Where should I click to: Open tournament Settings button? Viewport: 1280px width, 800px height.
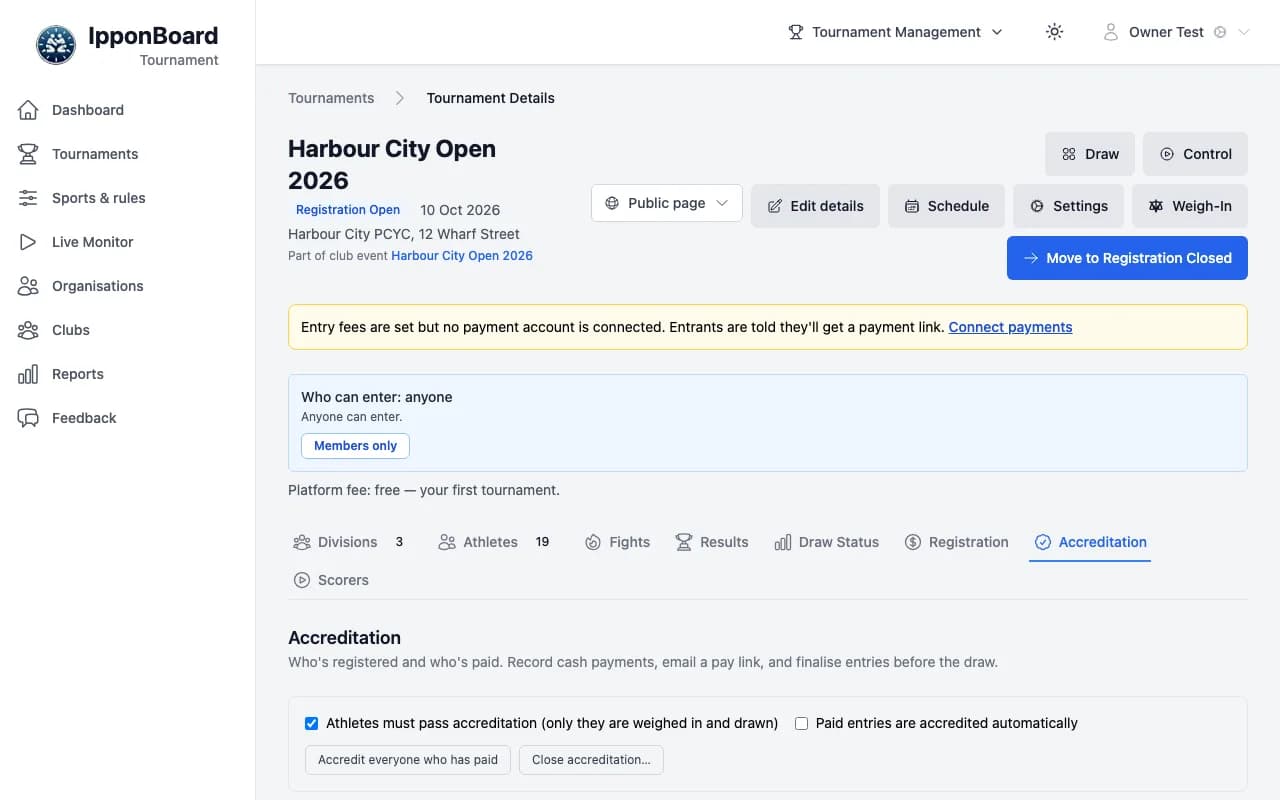1068,206
